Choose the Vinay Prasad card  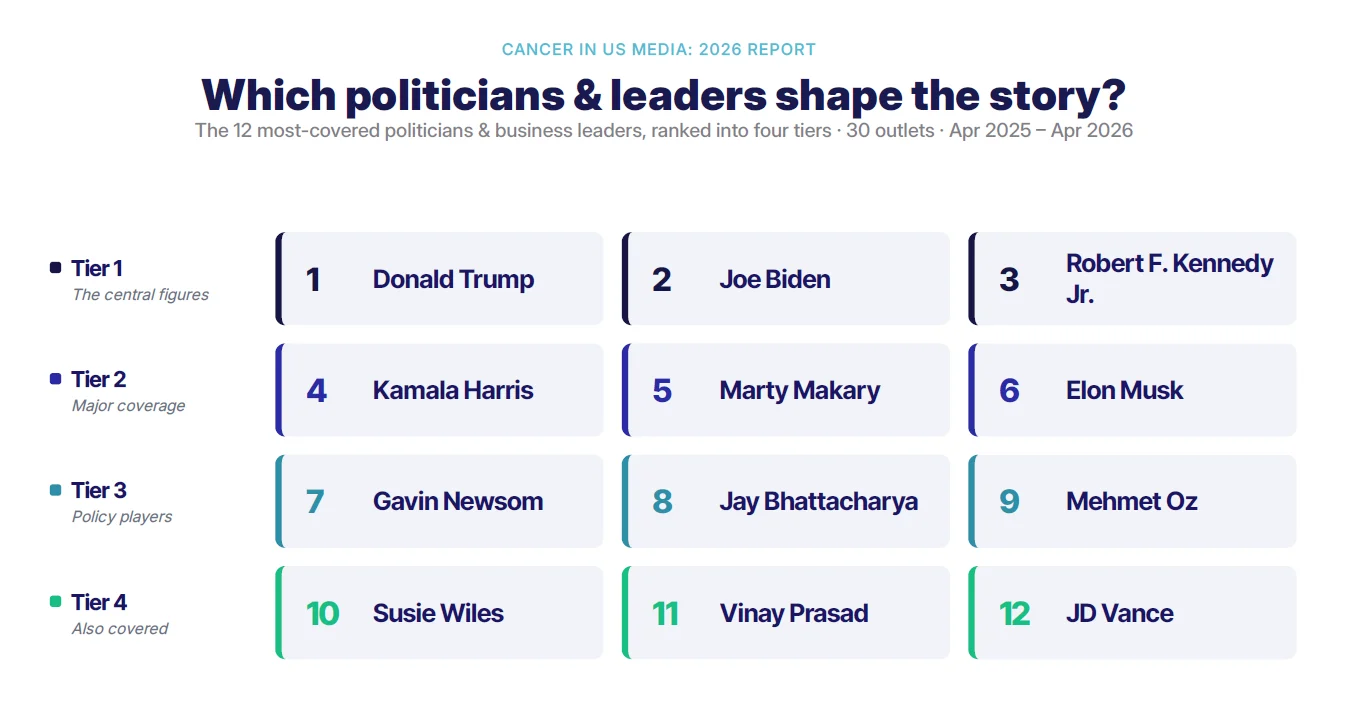tap(786, 613)
